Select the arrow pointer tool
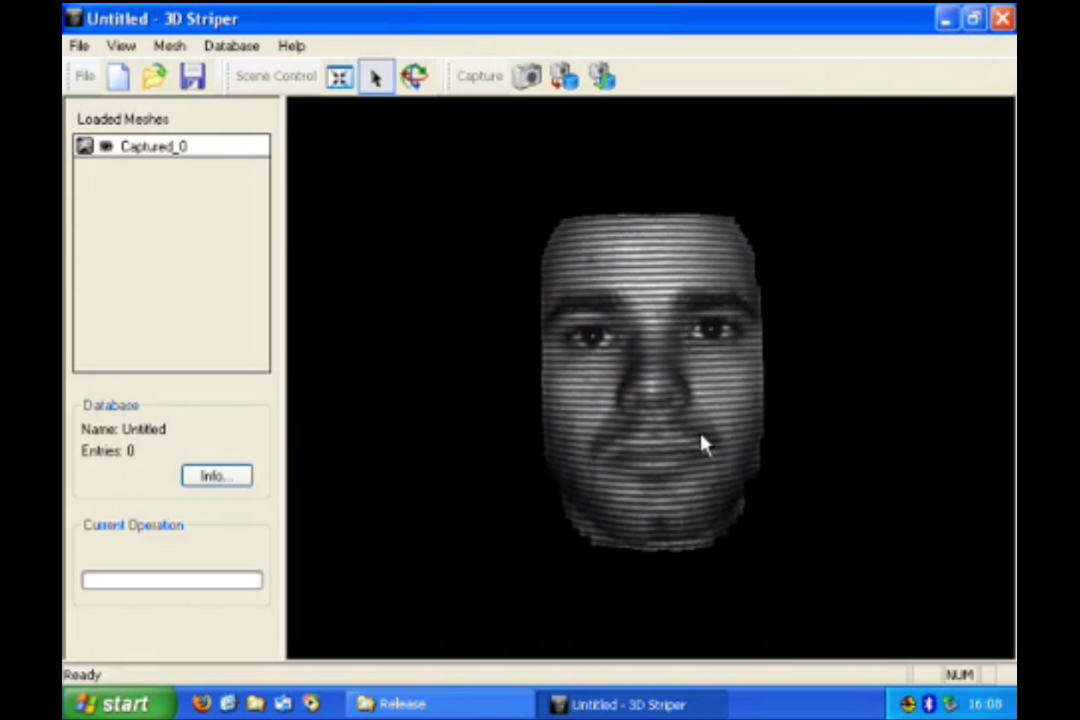1080x720 pixels. coord(376,77)
